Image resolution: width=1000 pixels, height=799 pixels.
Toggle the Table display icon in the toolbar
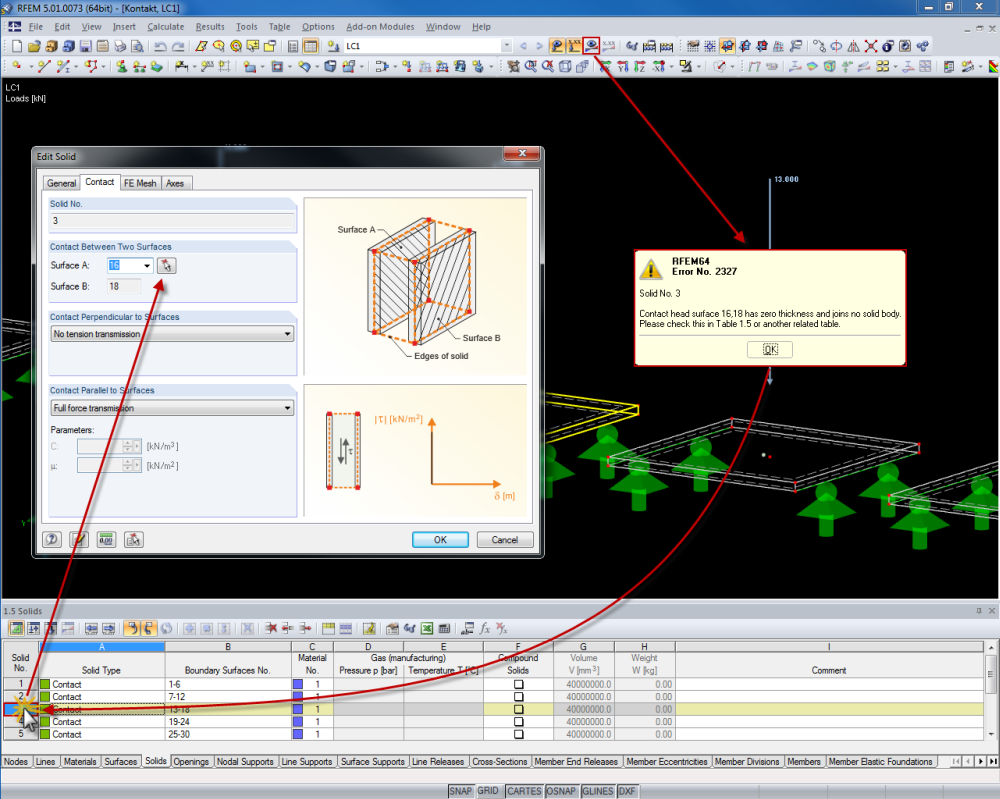[311, 46]
